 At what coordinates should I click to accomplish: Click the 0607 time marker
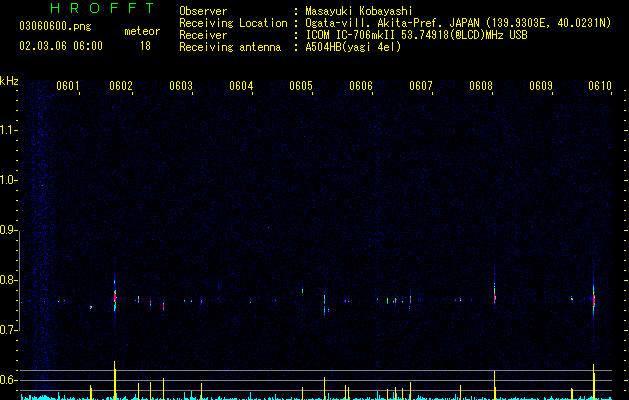[x=421, y=86]
